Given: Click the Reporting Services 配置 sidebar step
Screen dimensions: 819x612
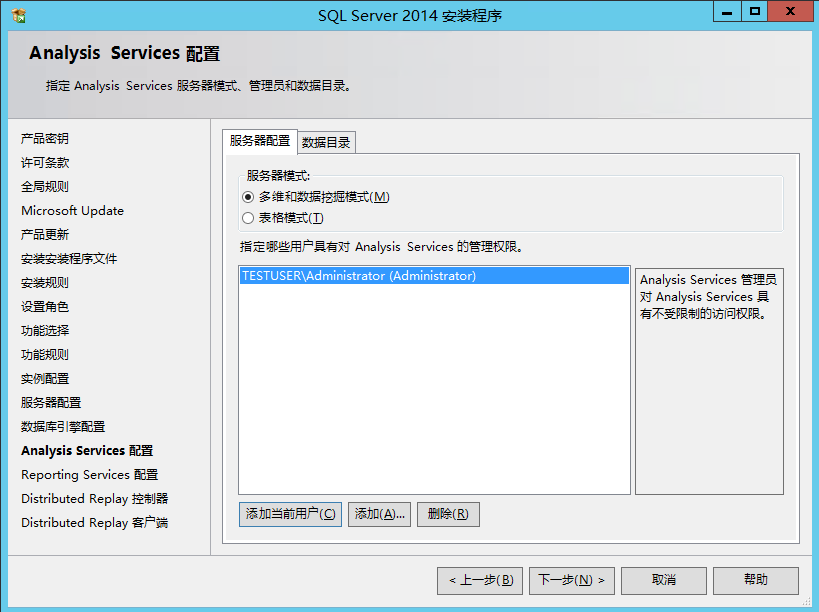Looking at the screenshot, I should click(90, 475).
